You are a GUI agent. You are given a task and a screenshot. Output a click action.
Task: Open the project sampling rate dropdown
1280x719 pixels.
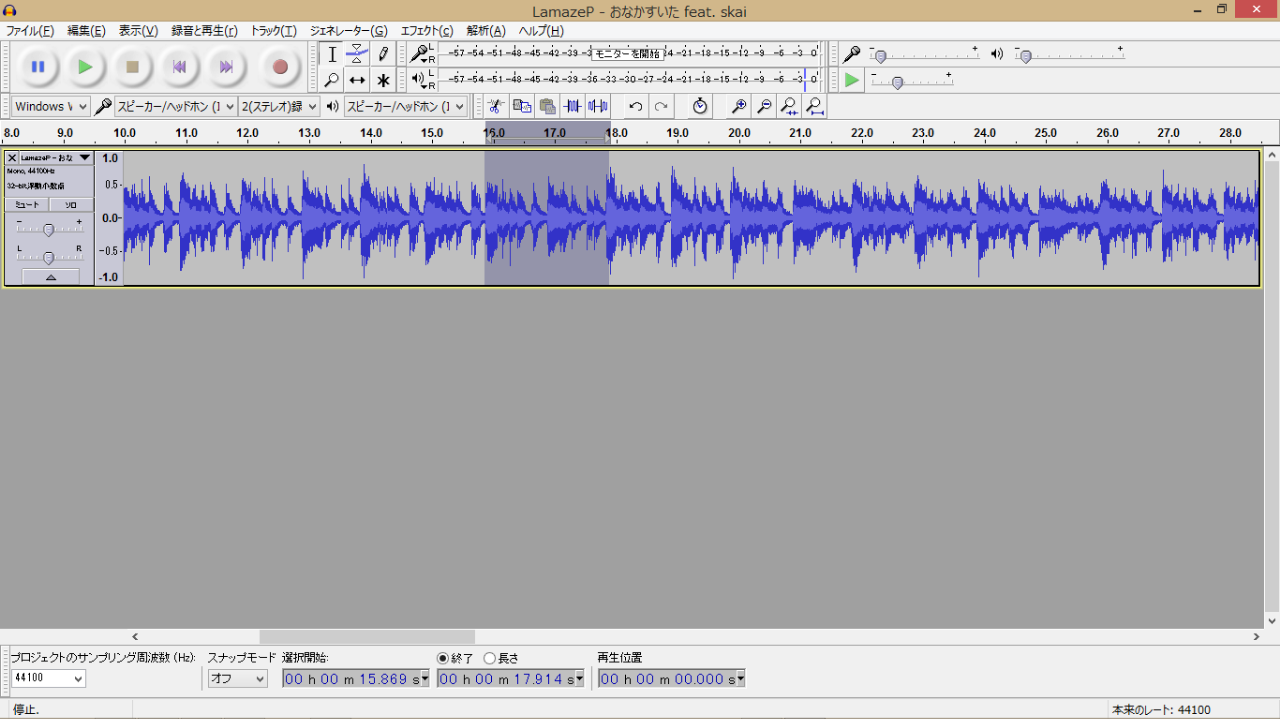(x=48, y=679)
